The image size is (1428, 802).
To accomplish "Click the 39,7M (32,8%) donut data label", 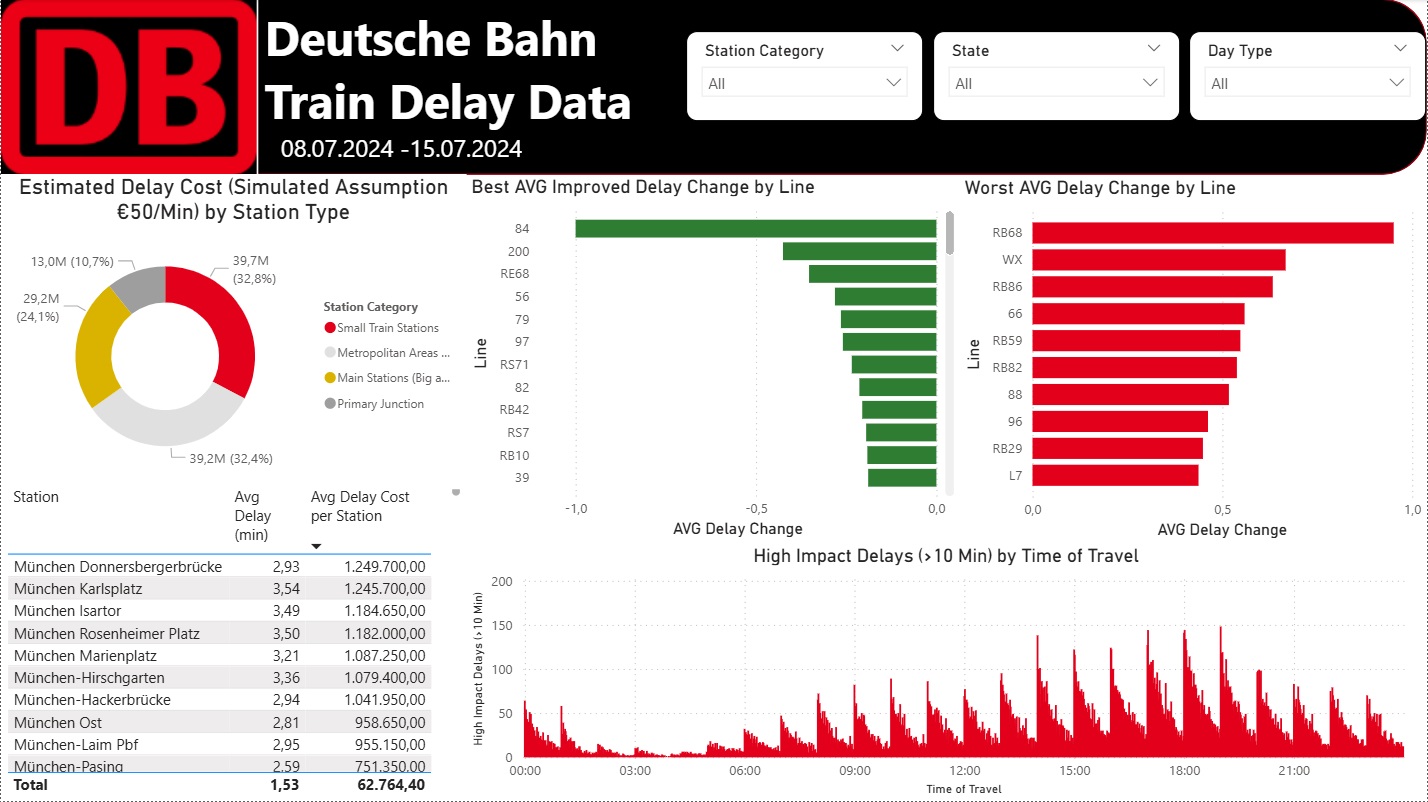I will pyautogui.click(x=254, y=270).
